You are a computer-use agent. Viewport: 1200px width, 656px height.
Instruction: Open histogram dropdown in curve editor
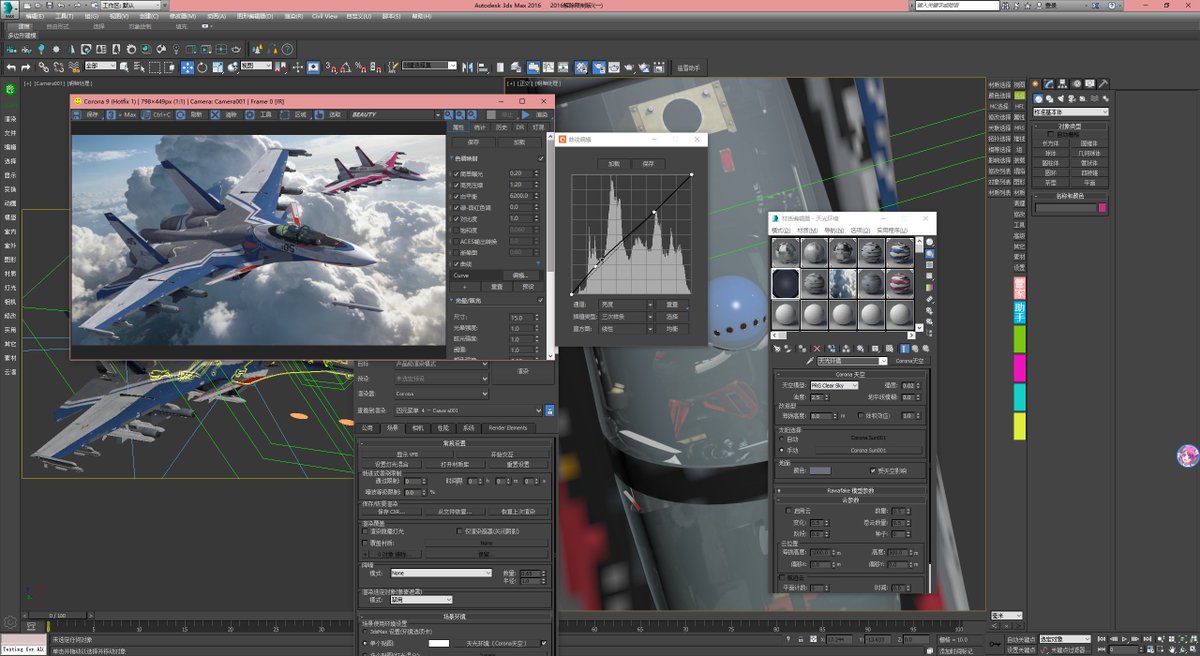(x=626, y=329)
